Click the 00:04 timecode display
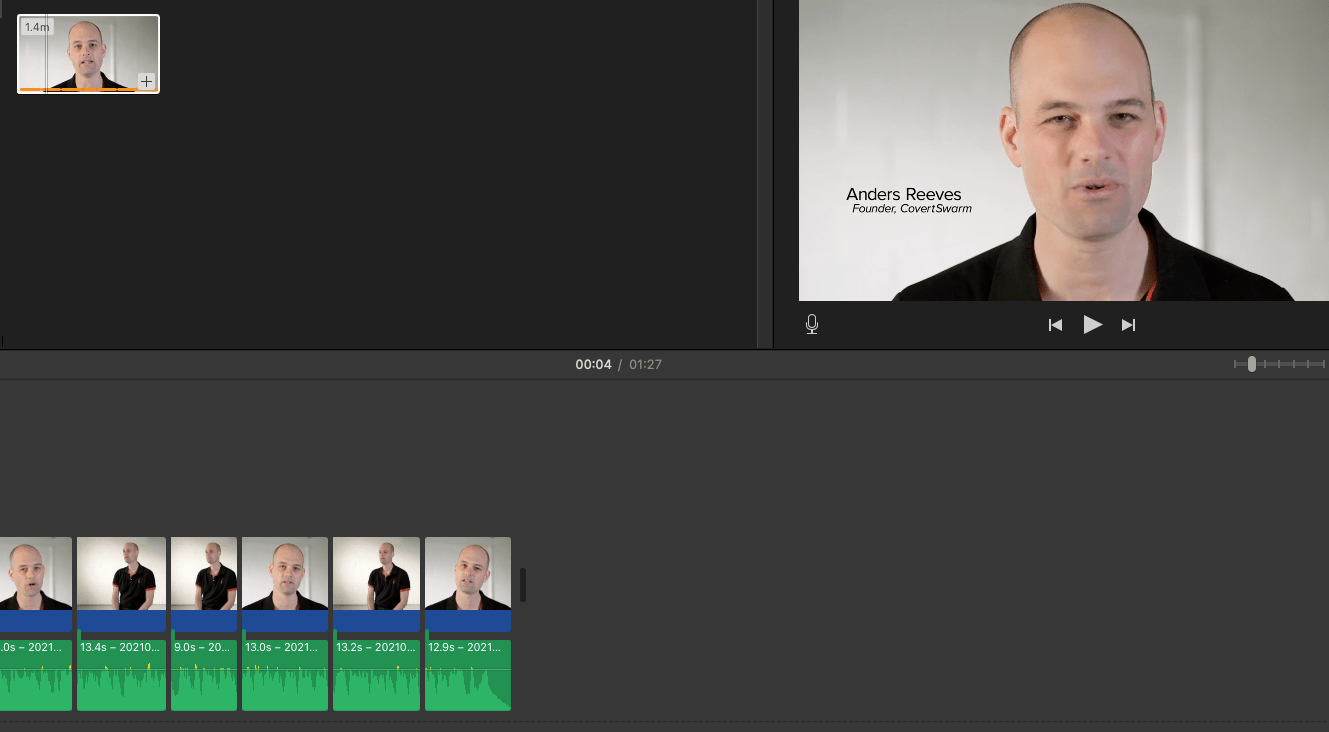Screen dimensions: 1329x732 593,365
